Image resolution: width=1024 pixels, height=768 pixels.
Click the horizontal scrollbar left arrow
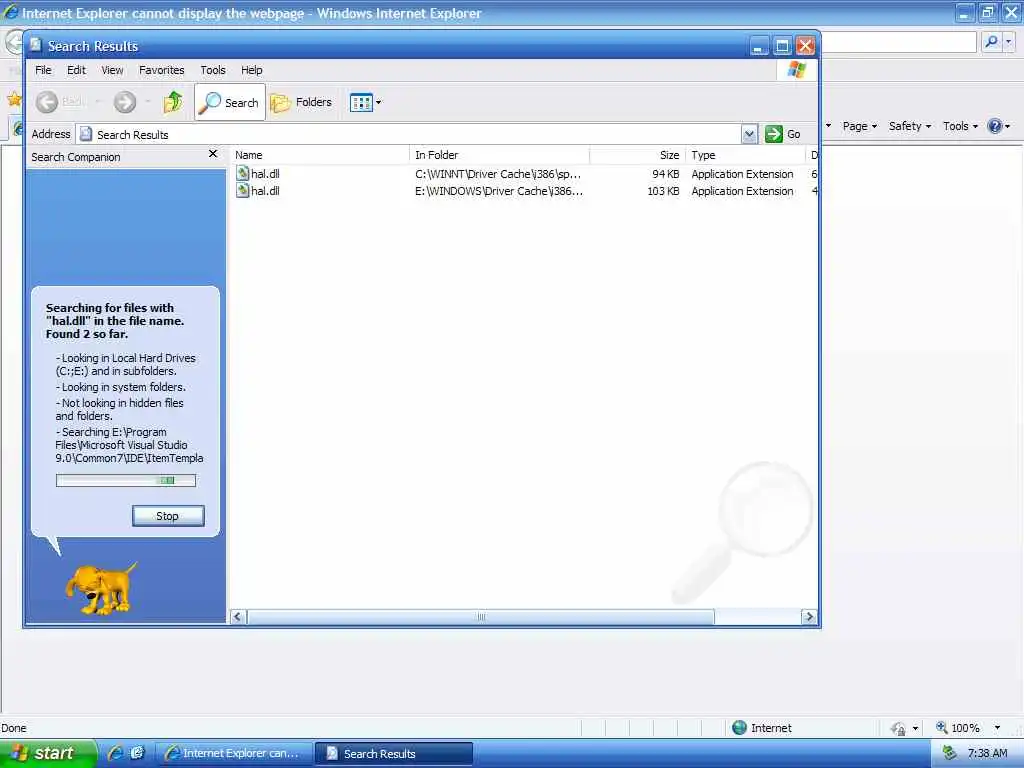click(238, 616)
